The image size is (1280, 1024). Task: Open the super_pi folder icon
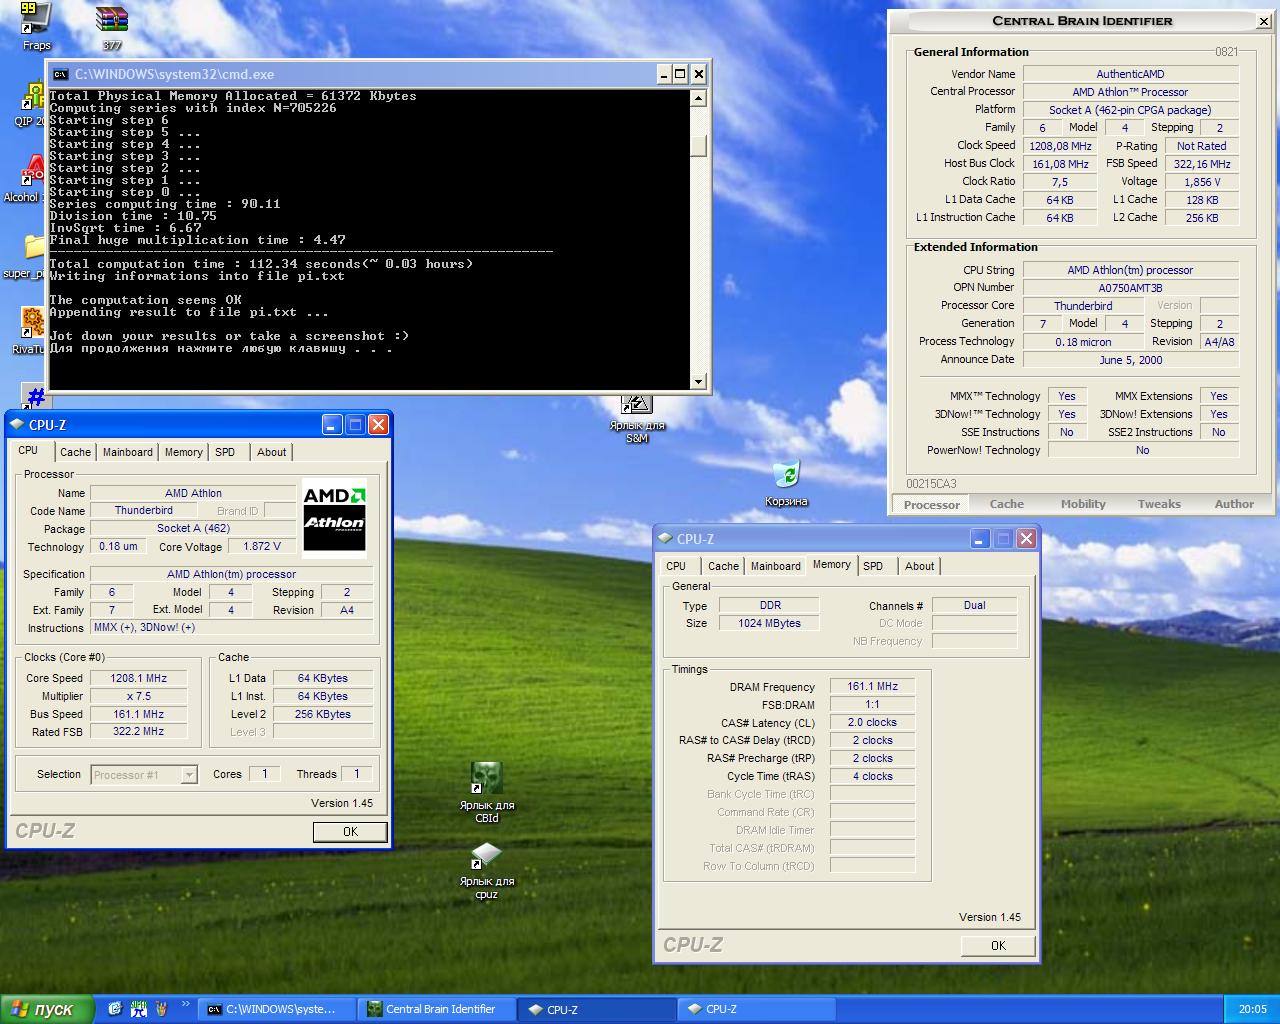(34, 251)
